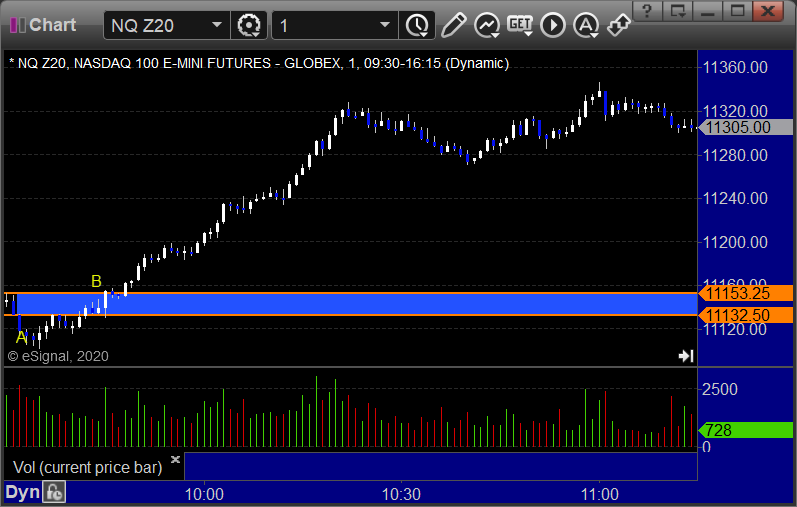
Task: Open the time template clock icon
Action: (x=417, y=25)
